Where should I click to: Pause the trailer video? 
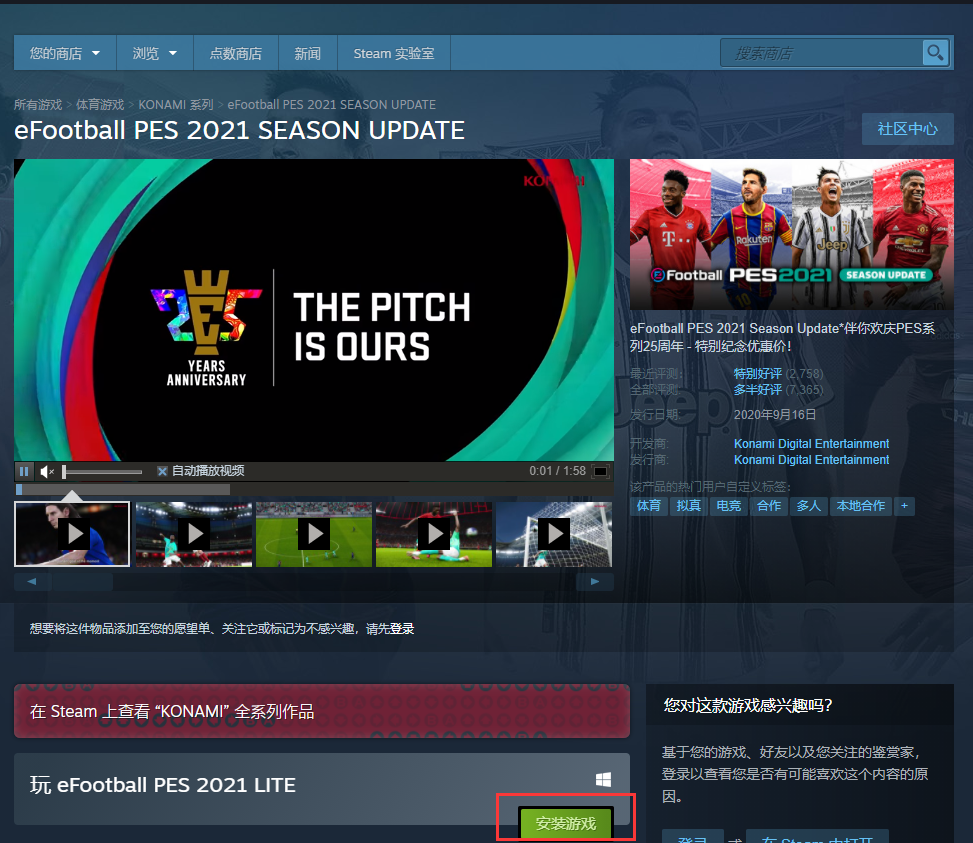pyautogui.click(x=24, y=471)
